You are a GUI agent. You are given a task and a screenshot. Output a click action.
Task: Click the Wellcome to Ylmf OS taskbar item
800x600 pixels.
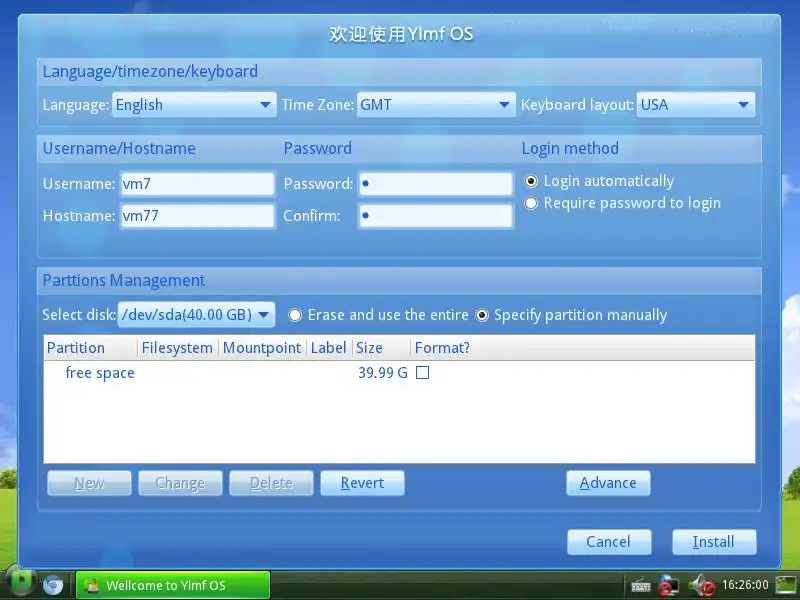[173, 585]
